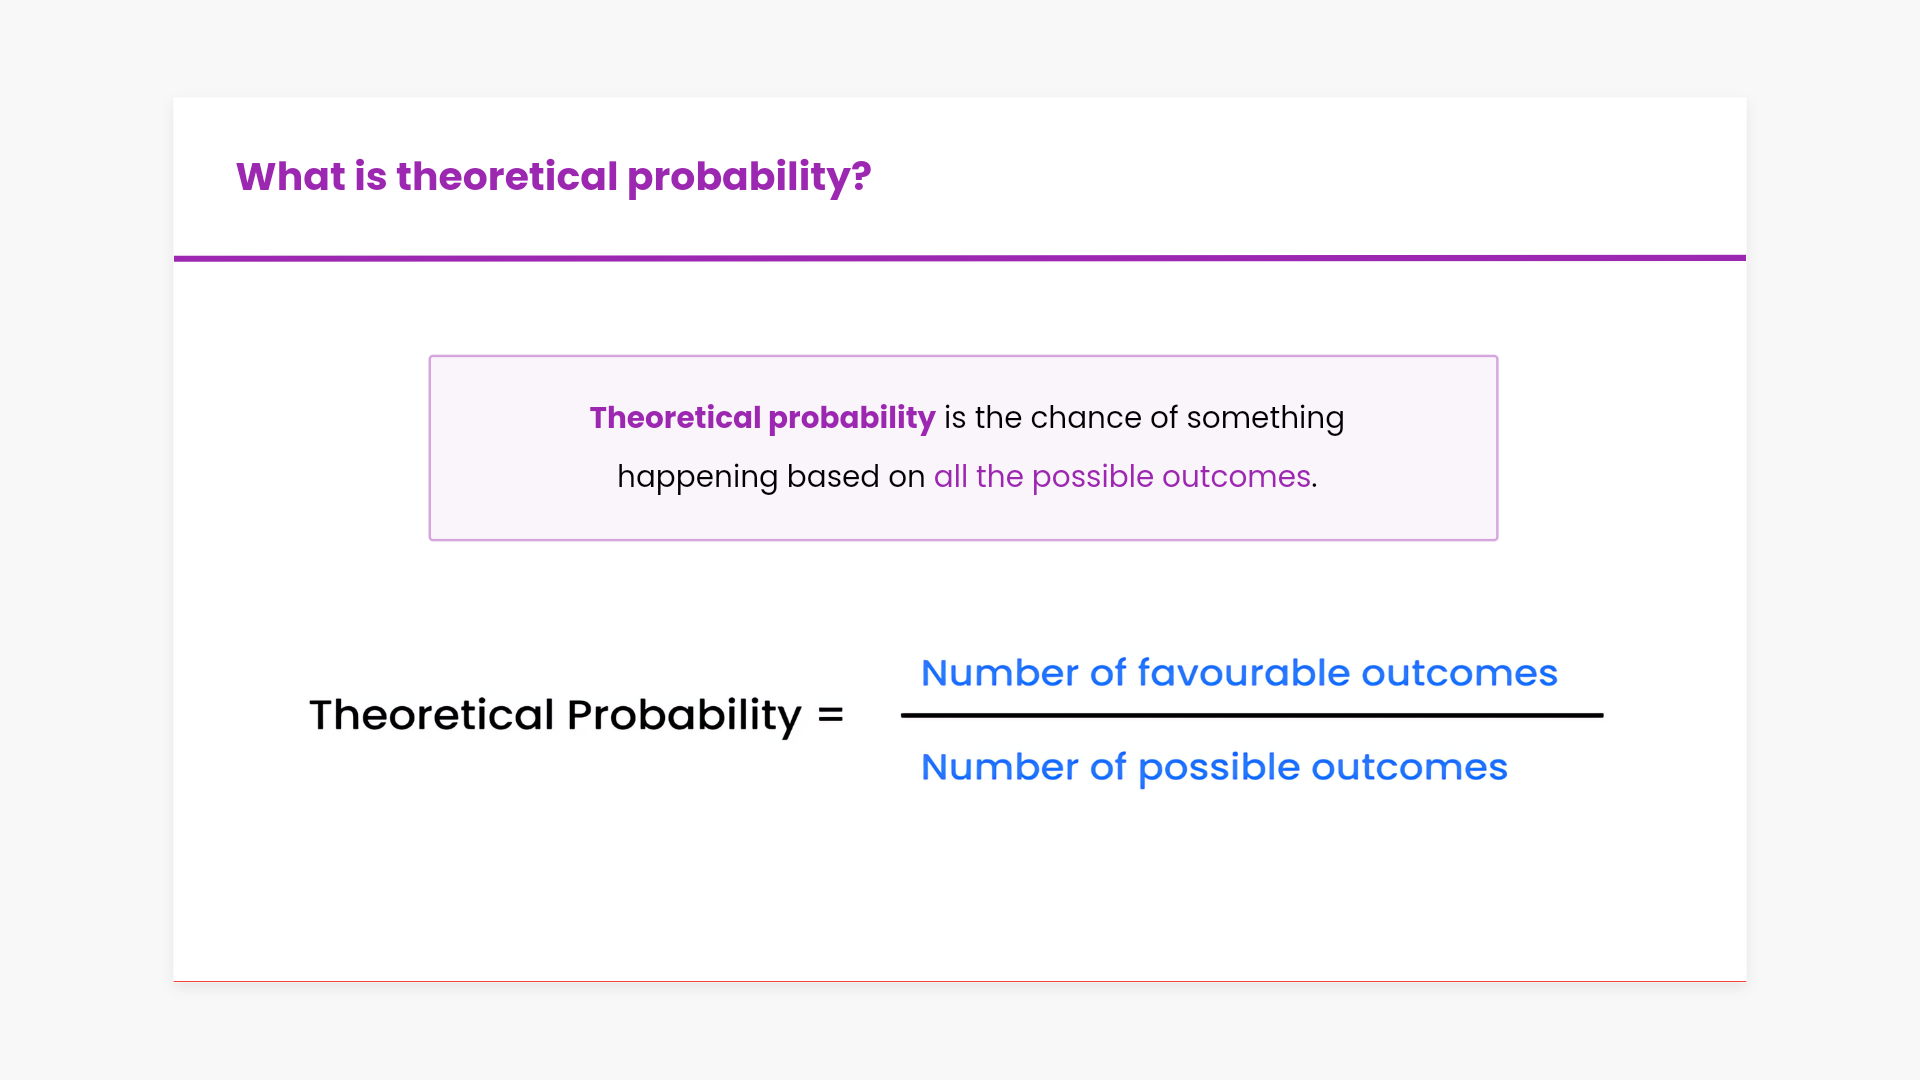Image resolution: width=1920 pixels, height=1080 pixels.
Task: Click word 'theoretical' in slide heading
Action: click(507, 177)
